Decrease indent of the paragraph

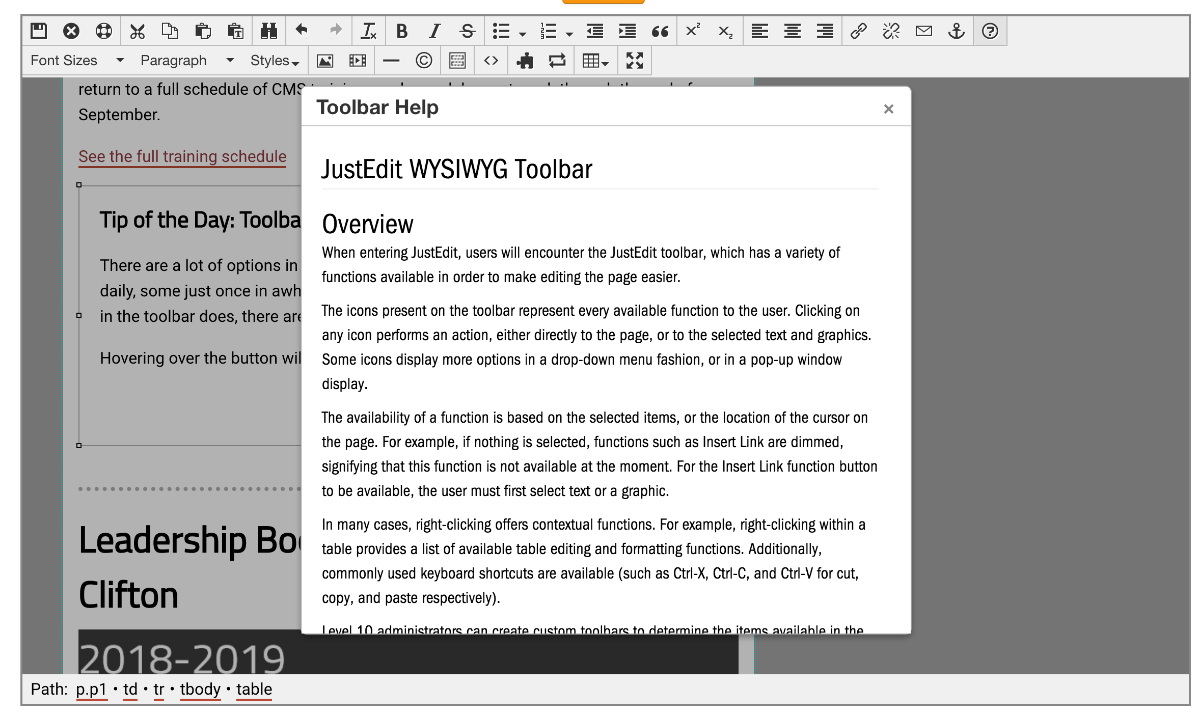pyautogui.click(x=593, y=32)
